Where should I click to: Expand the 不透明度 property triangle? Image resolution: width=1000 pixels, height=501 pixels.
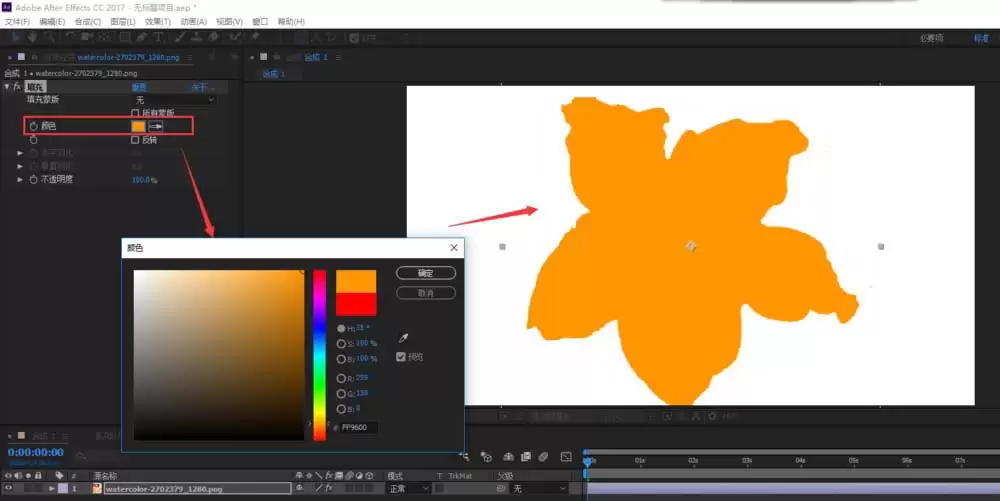click(20, 180)
